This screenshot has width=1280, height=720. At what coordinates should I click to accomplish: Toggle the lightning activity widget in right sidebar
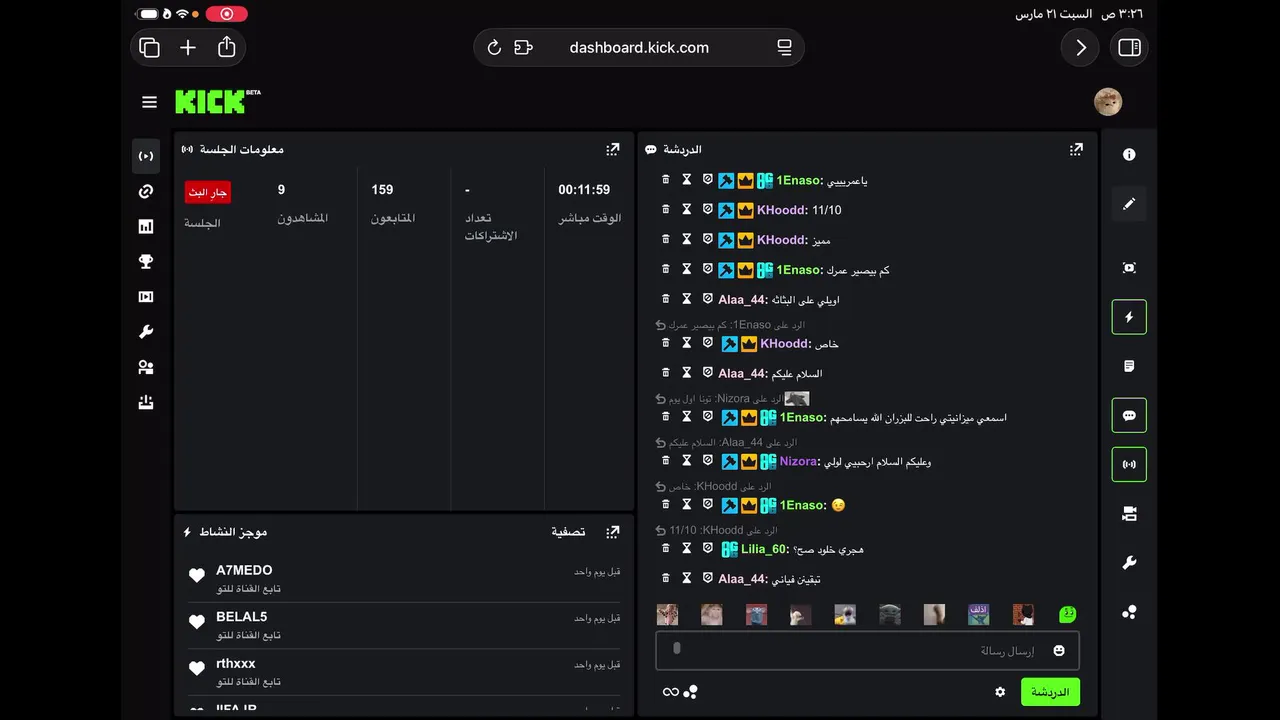[x=1129, y=317]
